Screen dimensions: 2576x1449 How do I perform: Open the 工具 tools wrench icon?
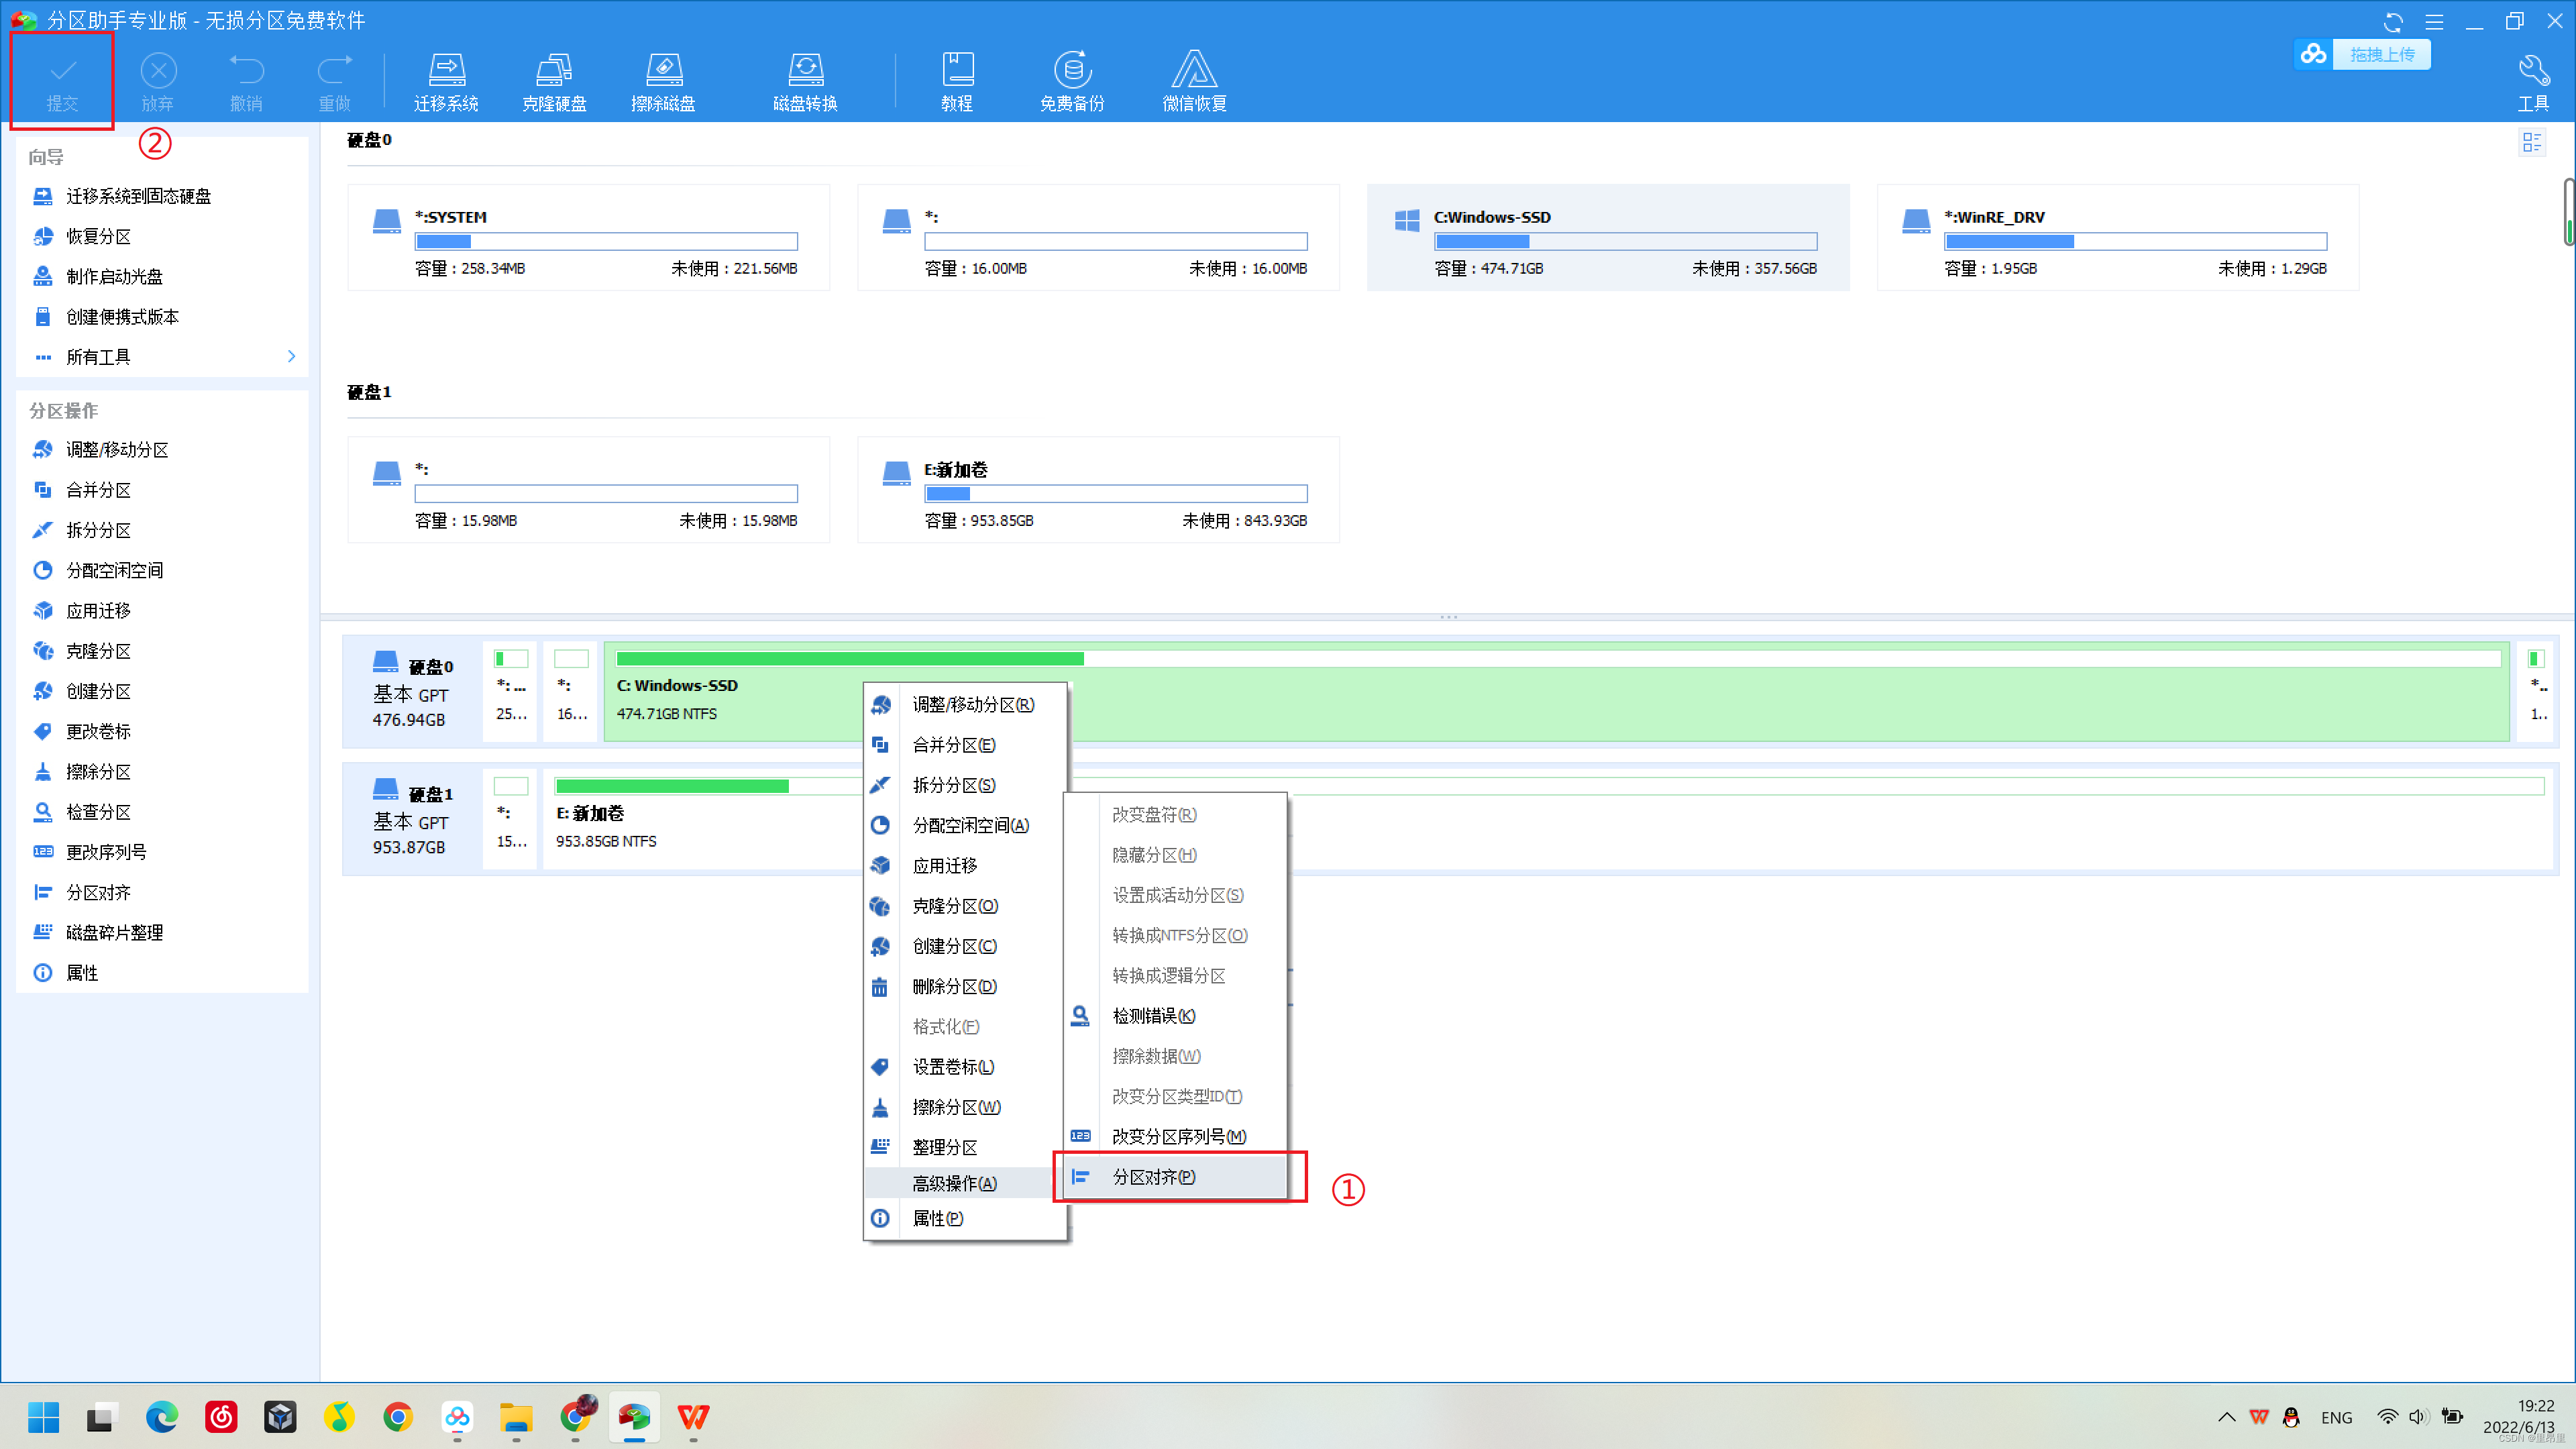[x=2532, y=81]
